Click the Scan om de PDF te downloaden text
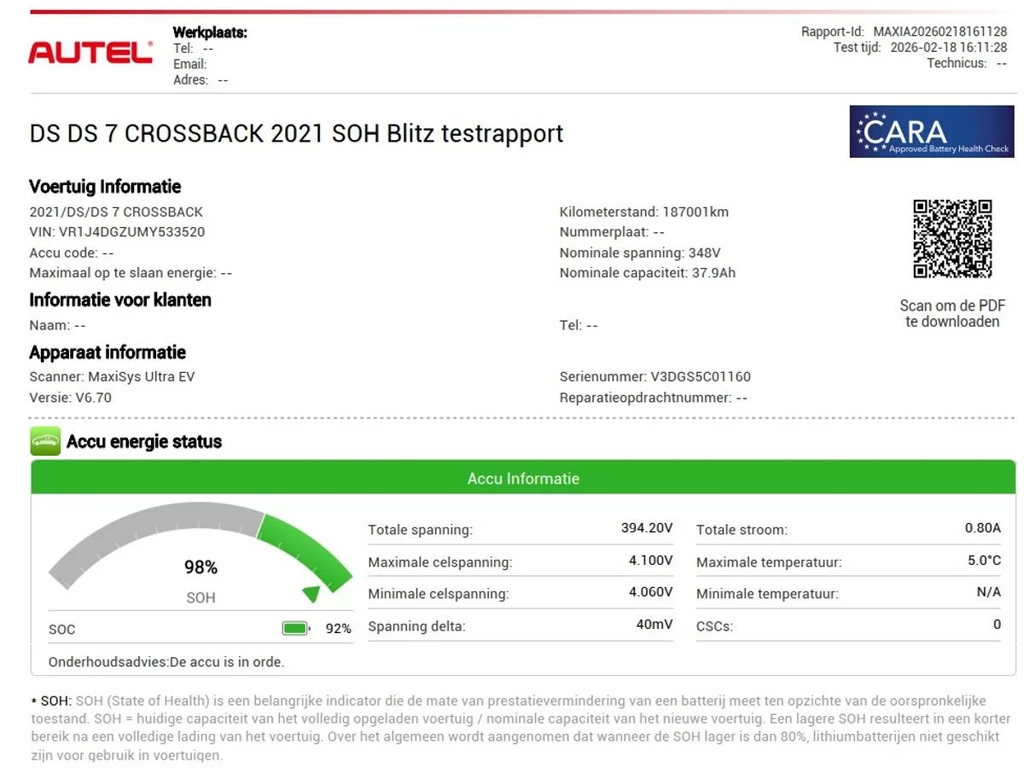Image resolution: width=1024 pixels, height=768 pixels. [x=952, y=314]
